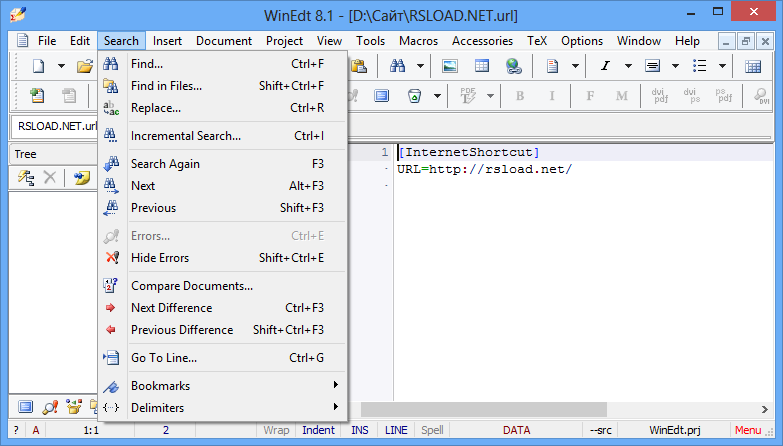Open the TeX menu
This screenshot has width=783, height=446.
pyautogui.click(x=537, y=41)
